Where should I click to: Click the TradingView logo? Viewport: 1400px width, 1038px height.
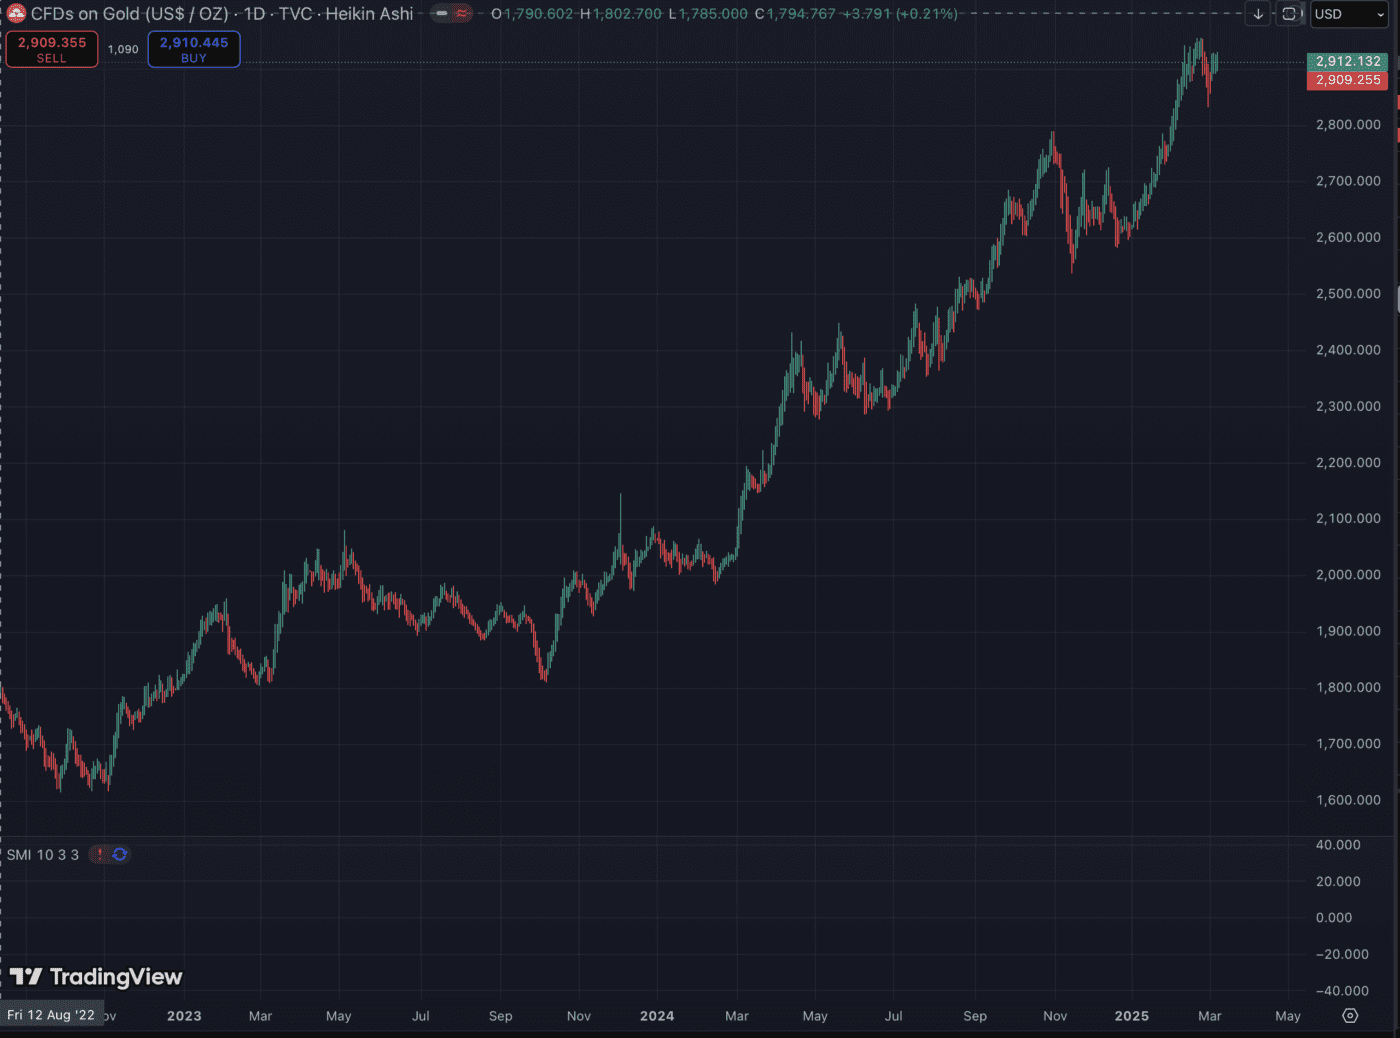(x=96, y=977)
